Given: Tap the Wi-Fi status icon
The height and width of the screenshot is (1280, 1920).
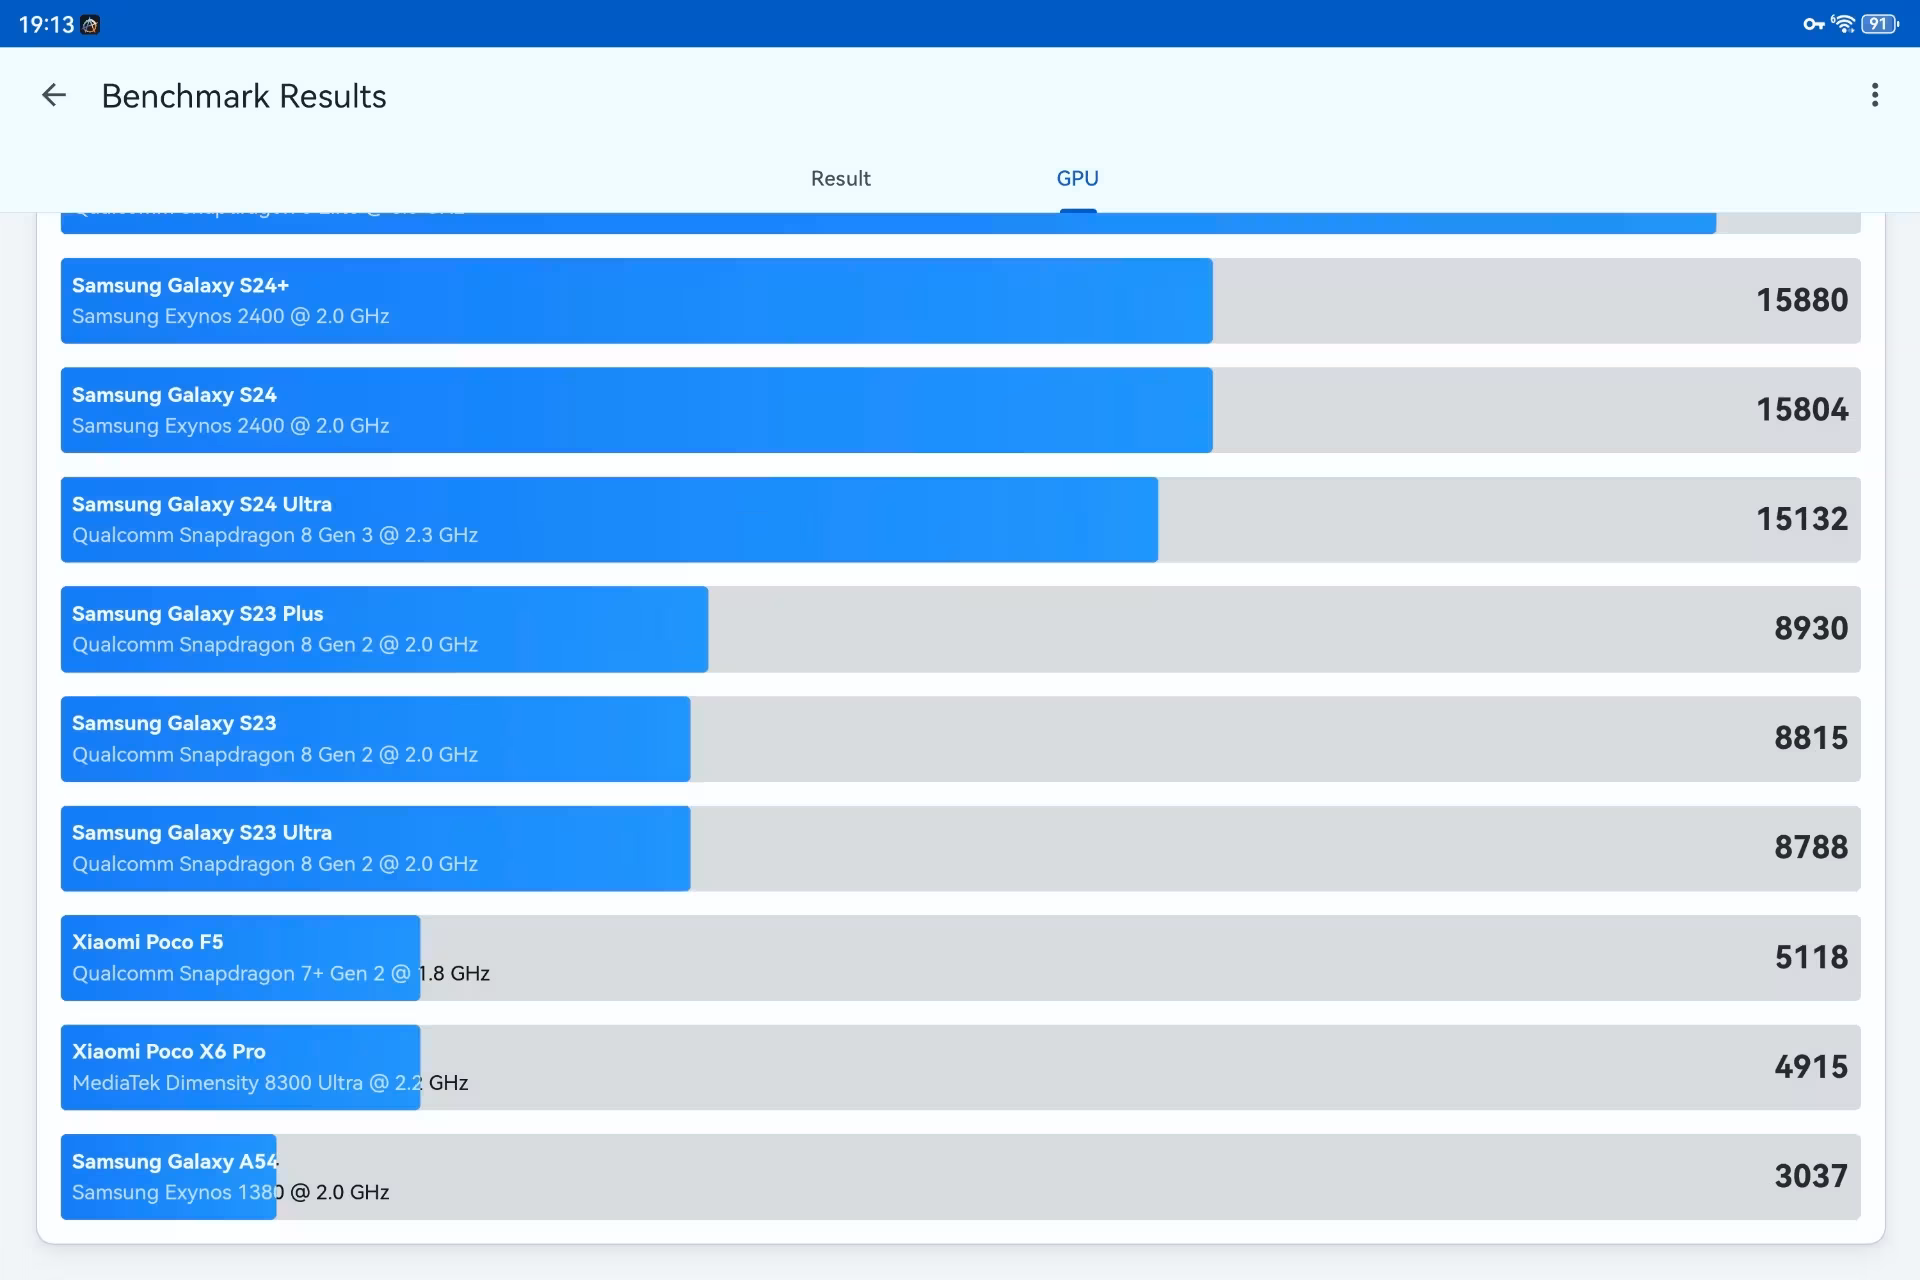Looking at the screenshot, I should 1843,24.
